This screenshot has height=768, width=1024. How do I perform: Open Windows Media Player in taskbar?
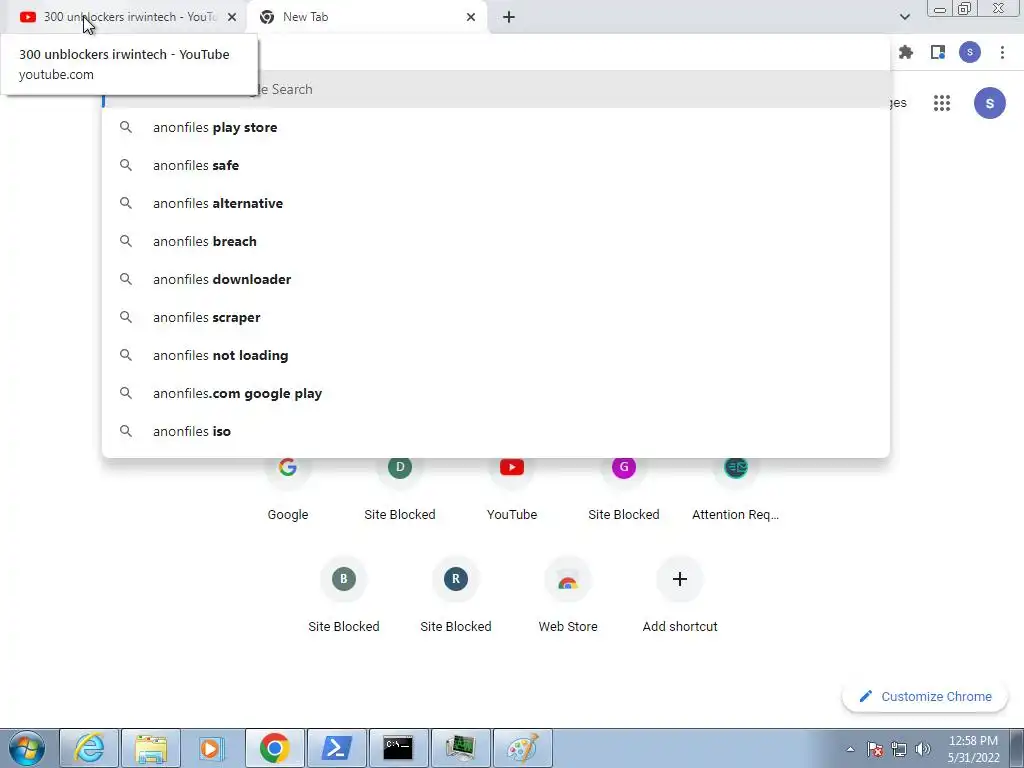coord(212,748)
